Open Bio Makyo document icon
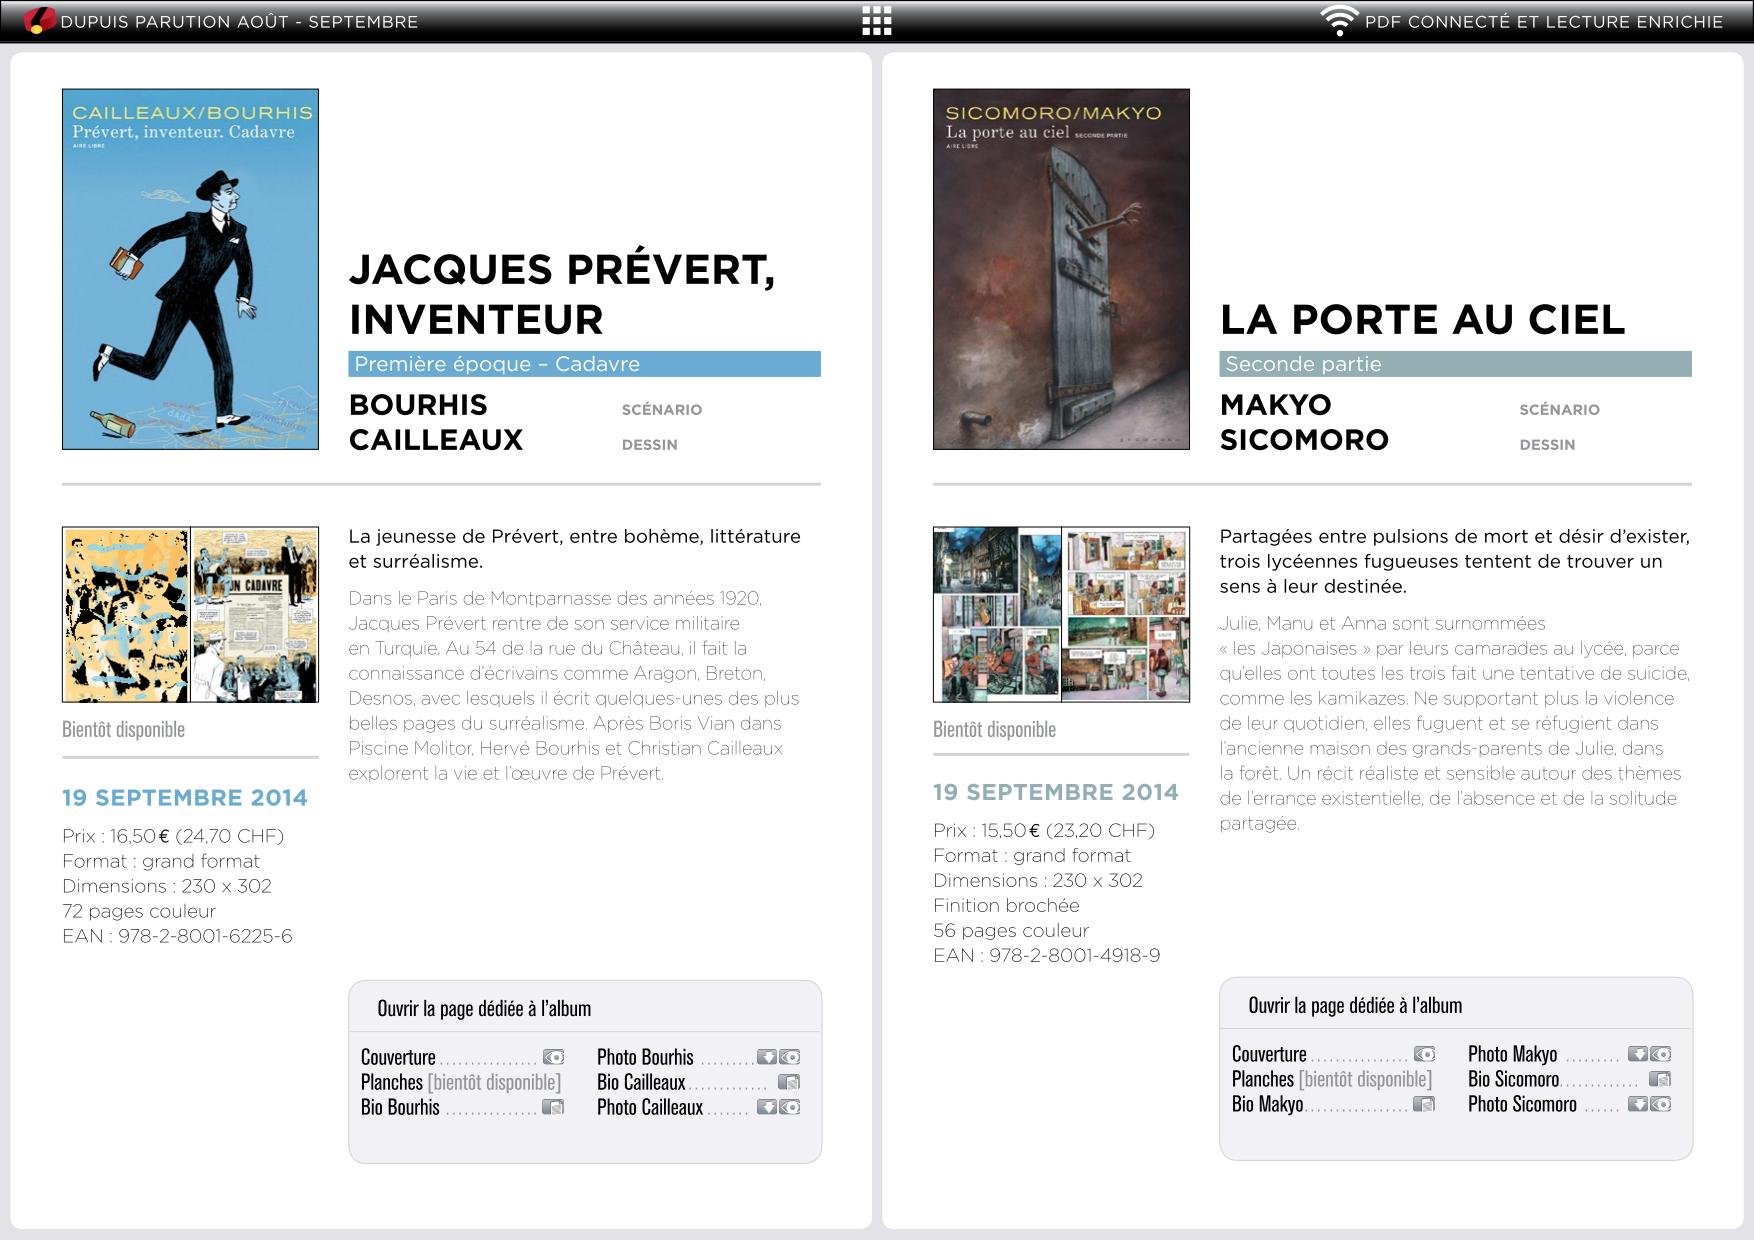The height and width of the screenshot is (1240, 1754). point(1424,1104)
